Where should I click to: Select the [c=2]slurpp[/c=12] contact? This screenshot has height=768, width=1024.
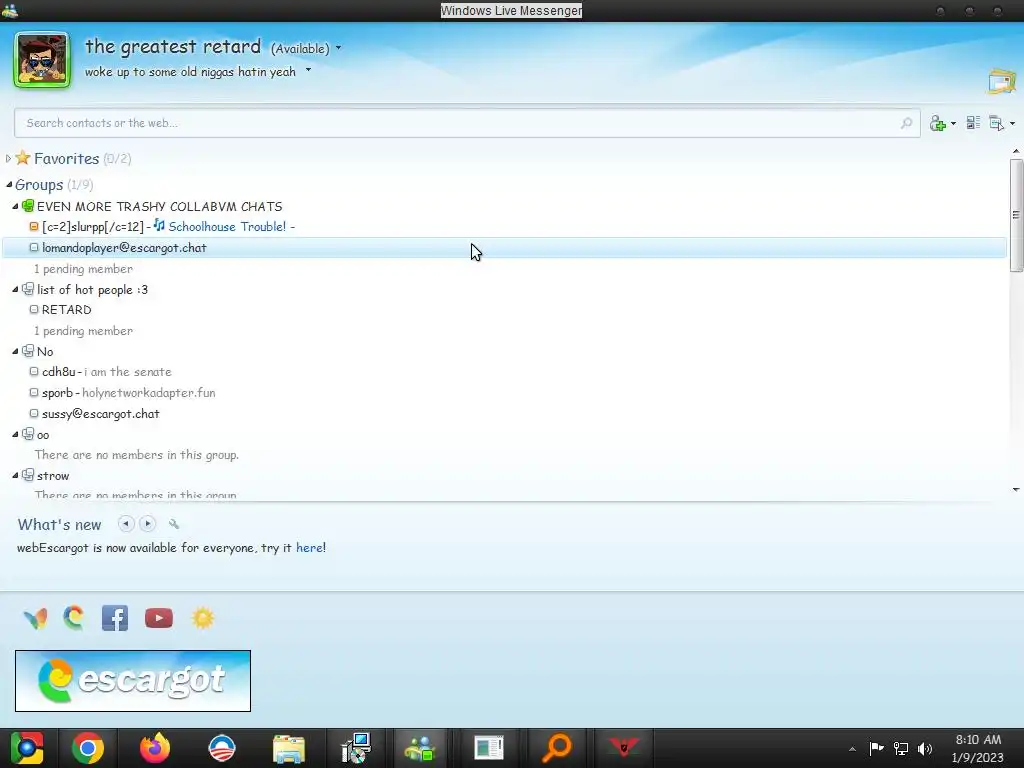(92, 227)
